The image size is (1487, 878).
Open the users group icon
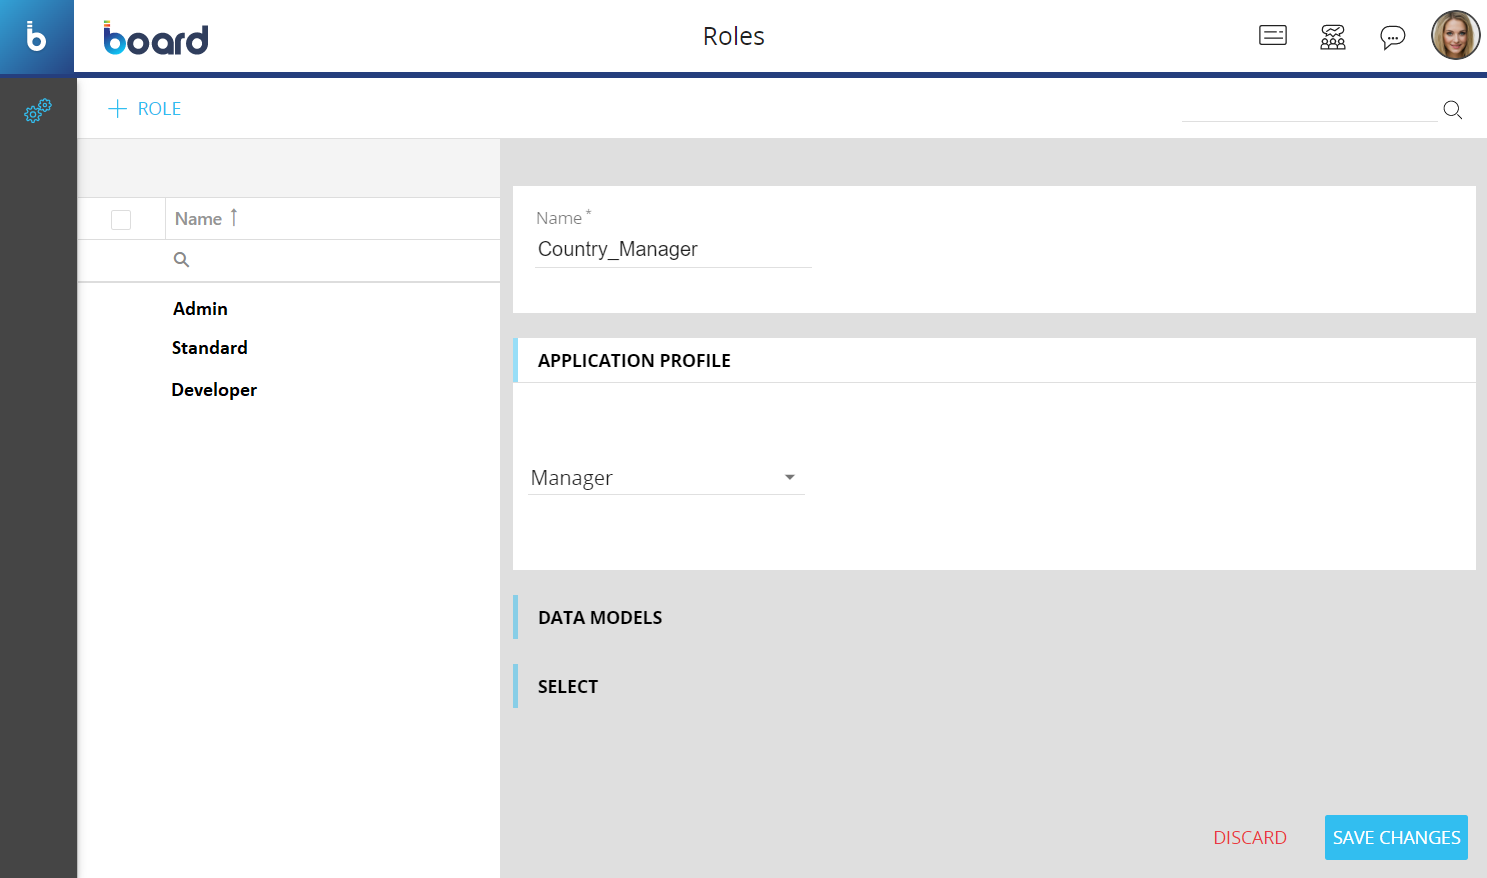1332,37
